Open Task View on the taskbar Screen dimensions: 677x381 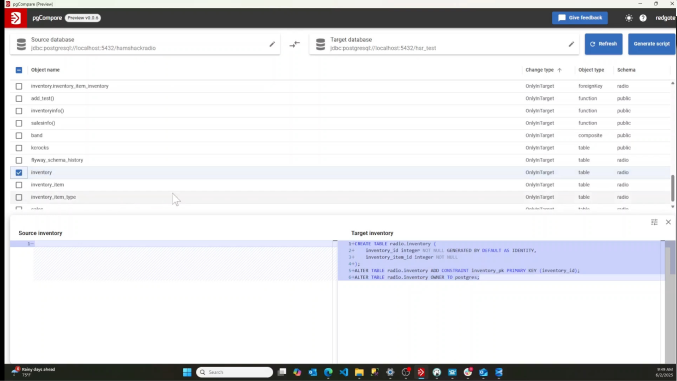pos(282,372)
